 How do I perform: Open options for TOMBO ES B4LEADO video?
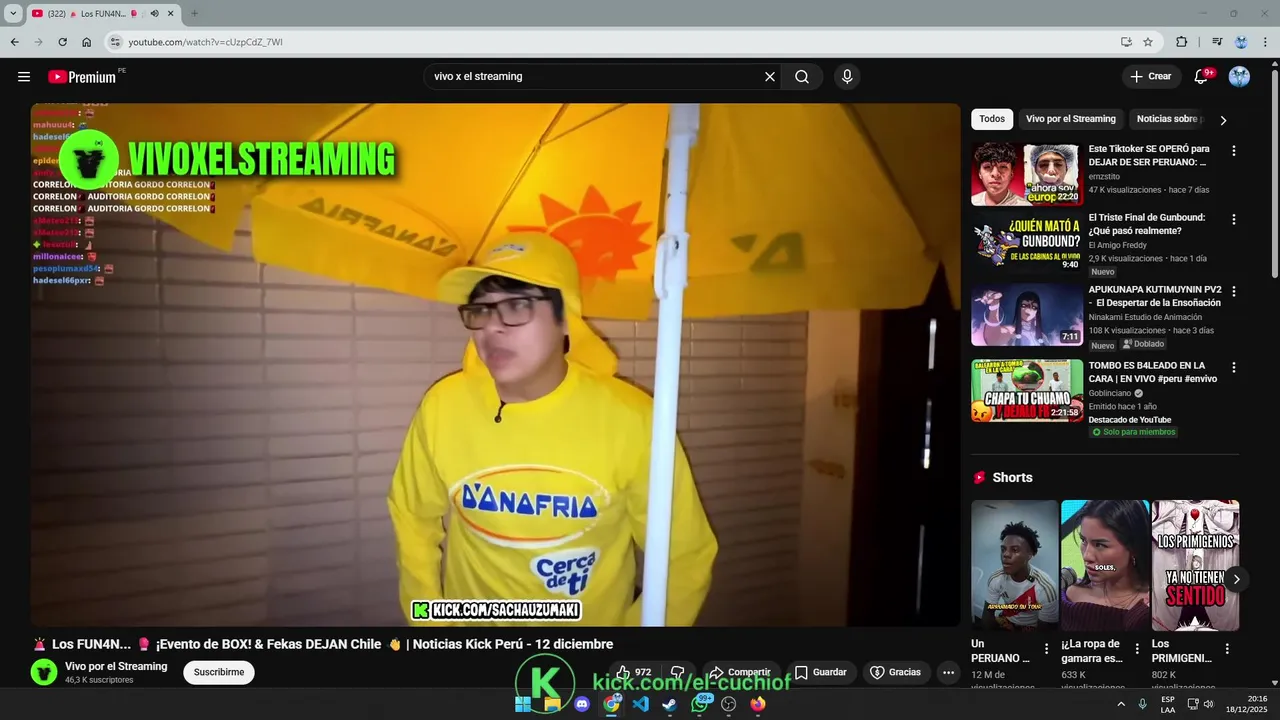1233,368
